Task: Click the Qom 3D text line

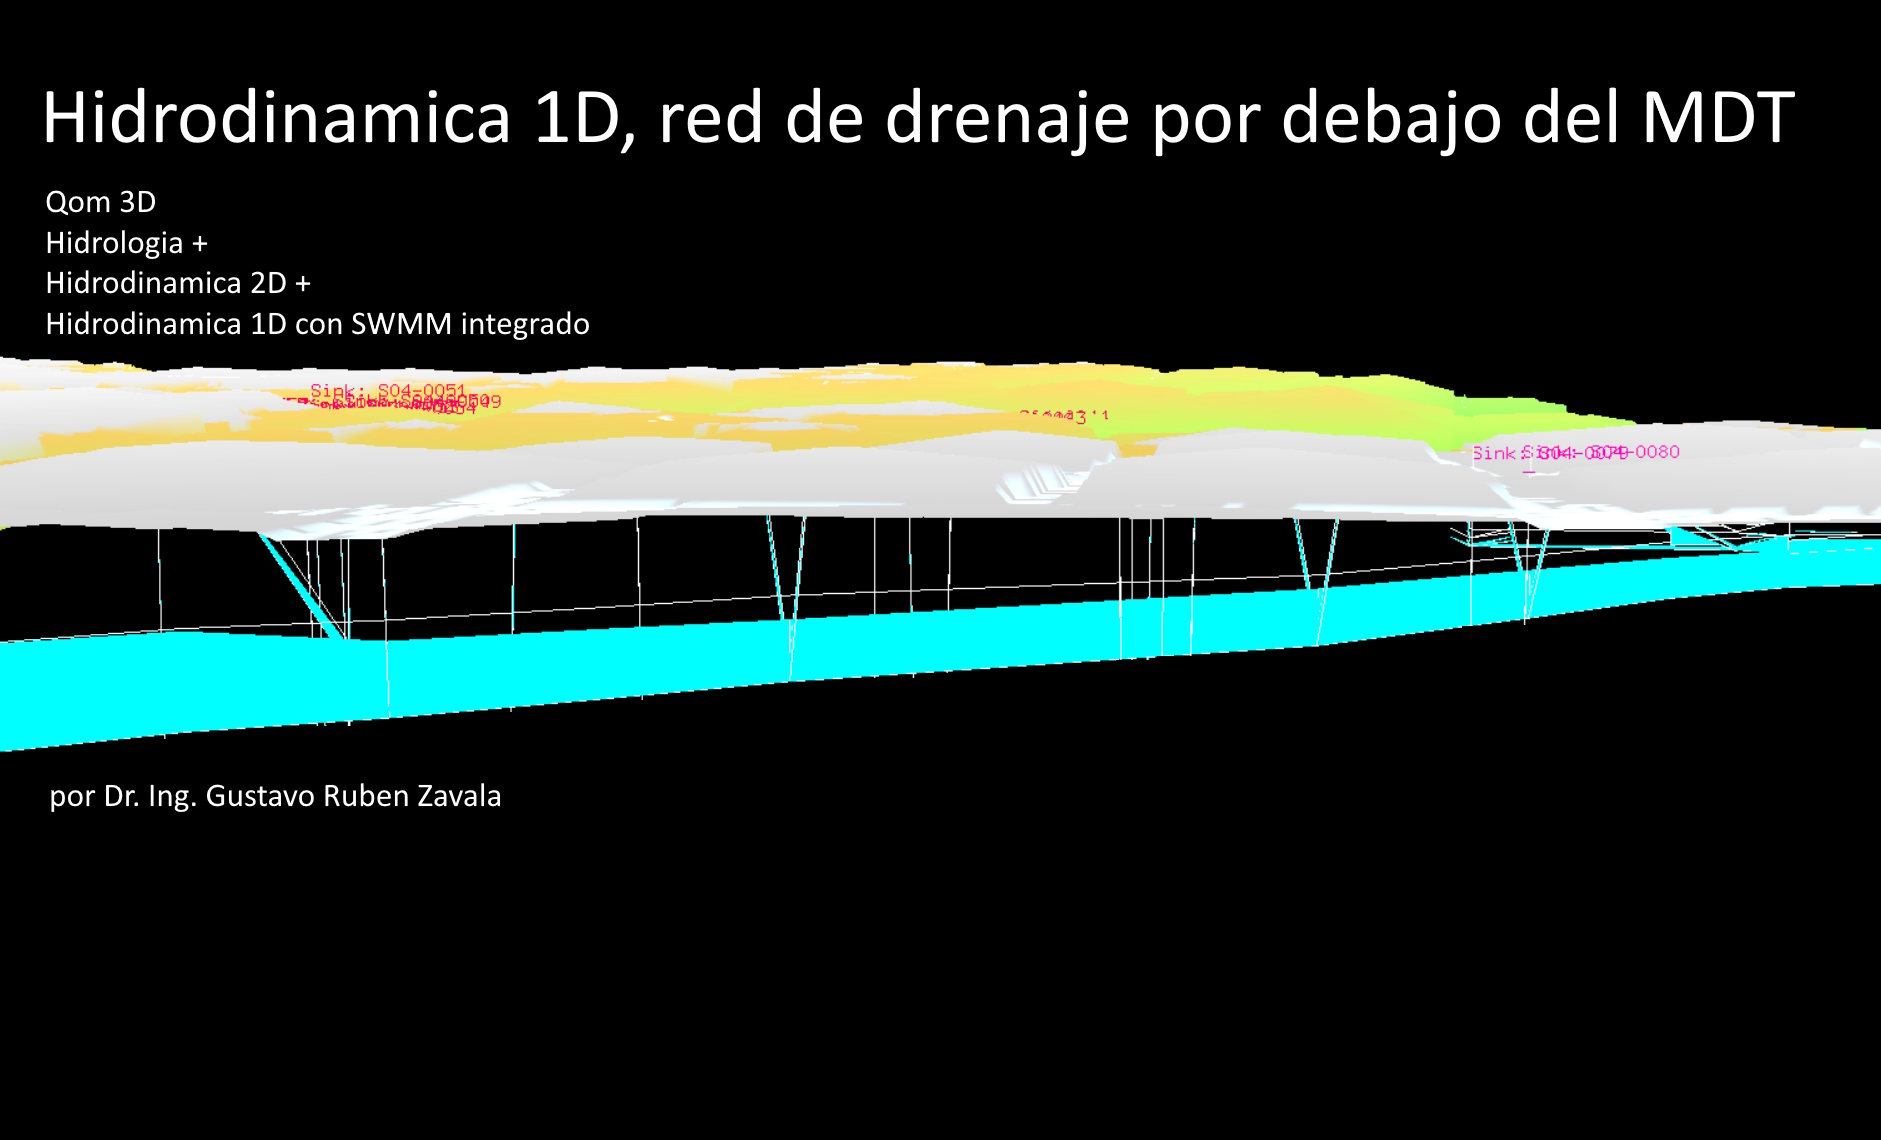Action: click(101, 202)
